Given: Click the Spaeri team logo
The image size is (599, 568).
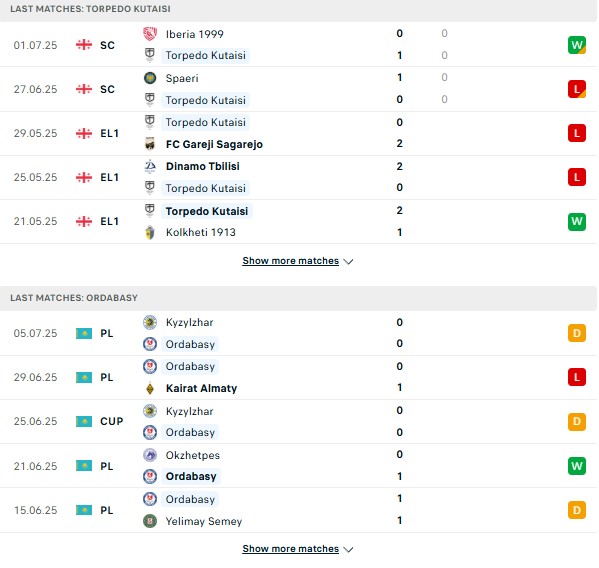Looking at the screenshot, I should [x=150, y=78].
